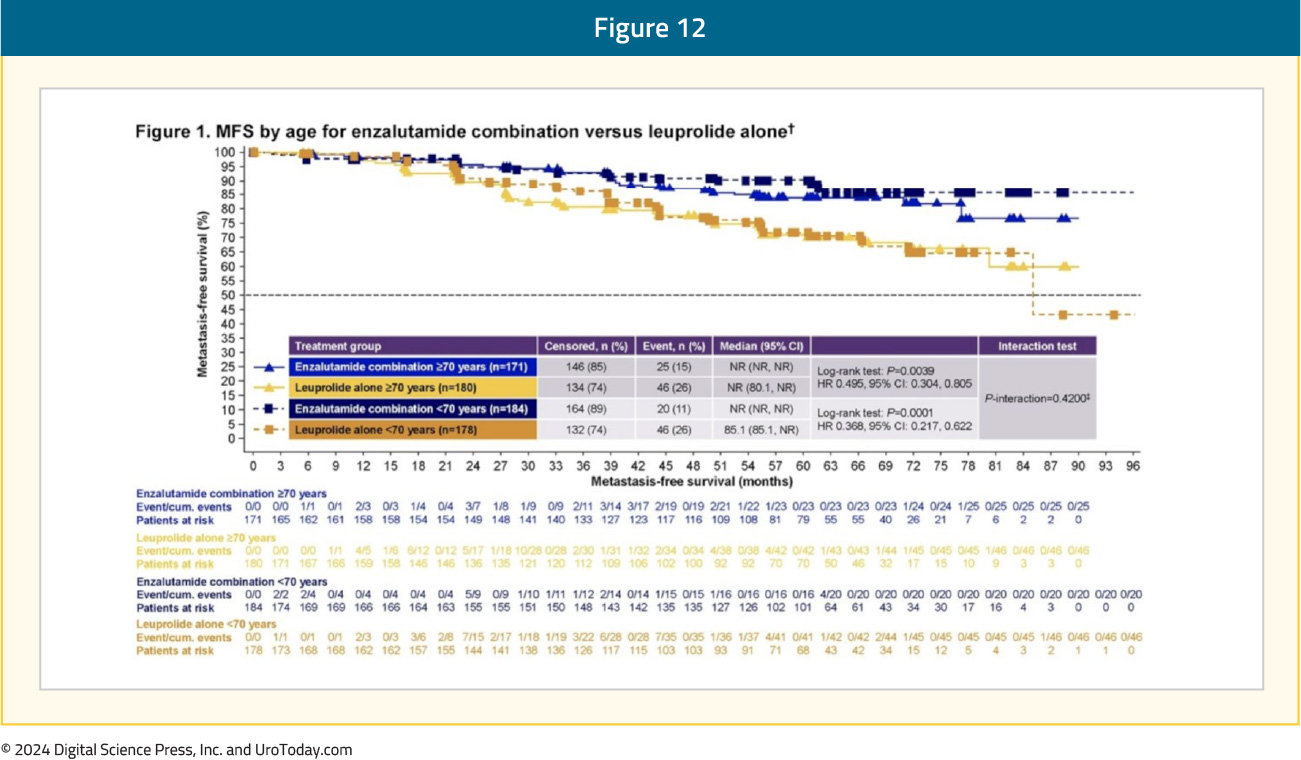Click the y-axis tick label "50"
The image size is (1301, 760).
(x=229, y=295)
